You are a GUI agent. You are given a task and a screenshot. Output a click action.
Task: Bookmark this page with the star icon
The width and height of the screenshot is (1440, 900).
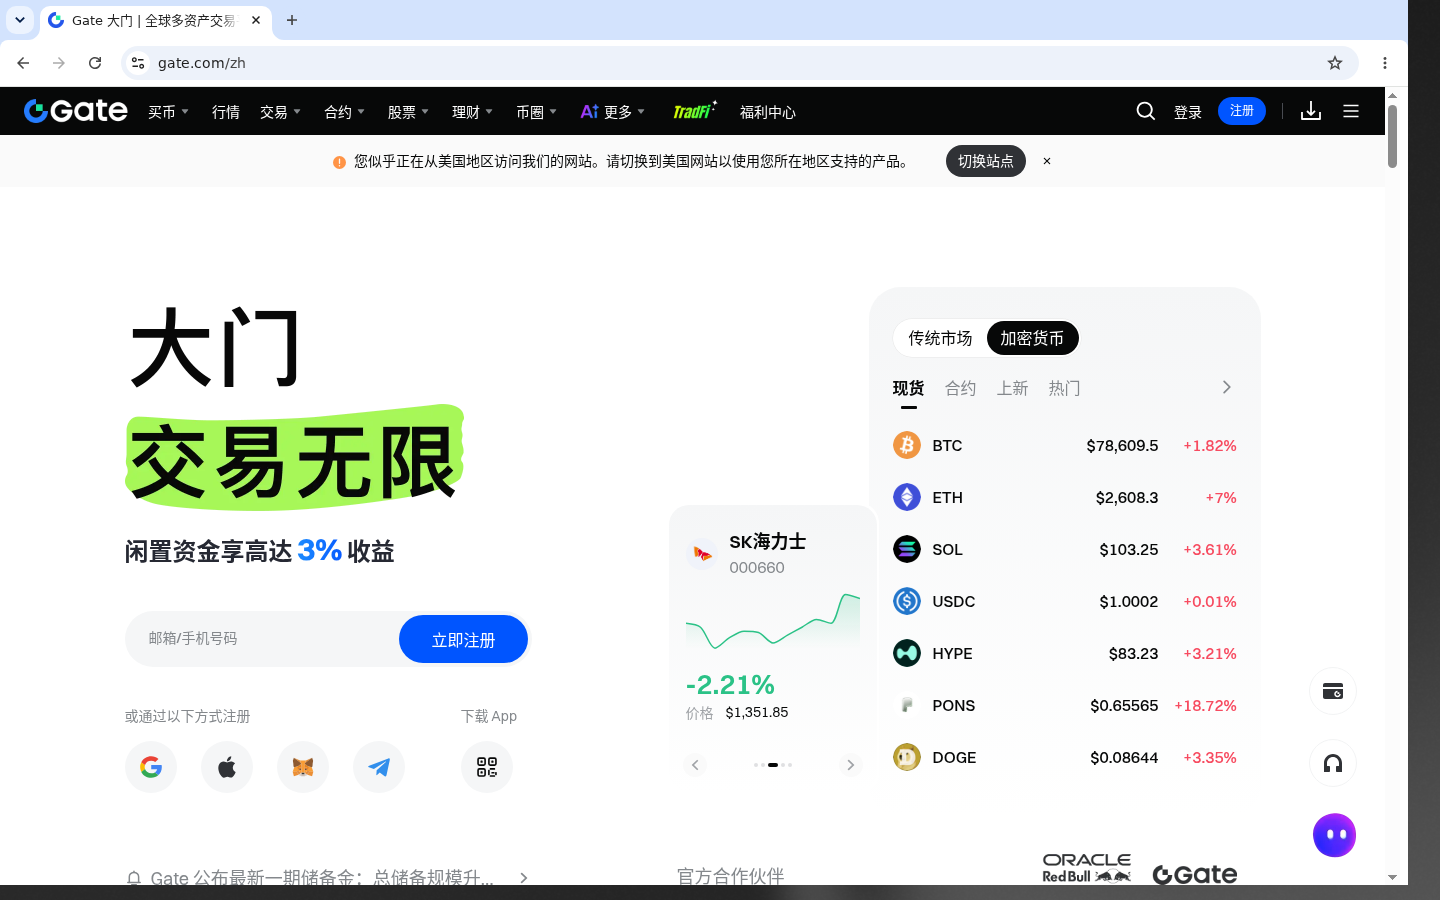1335,63
